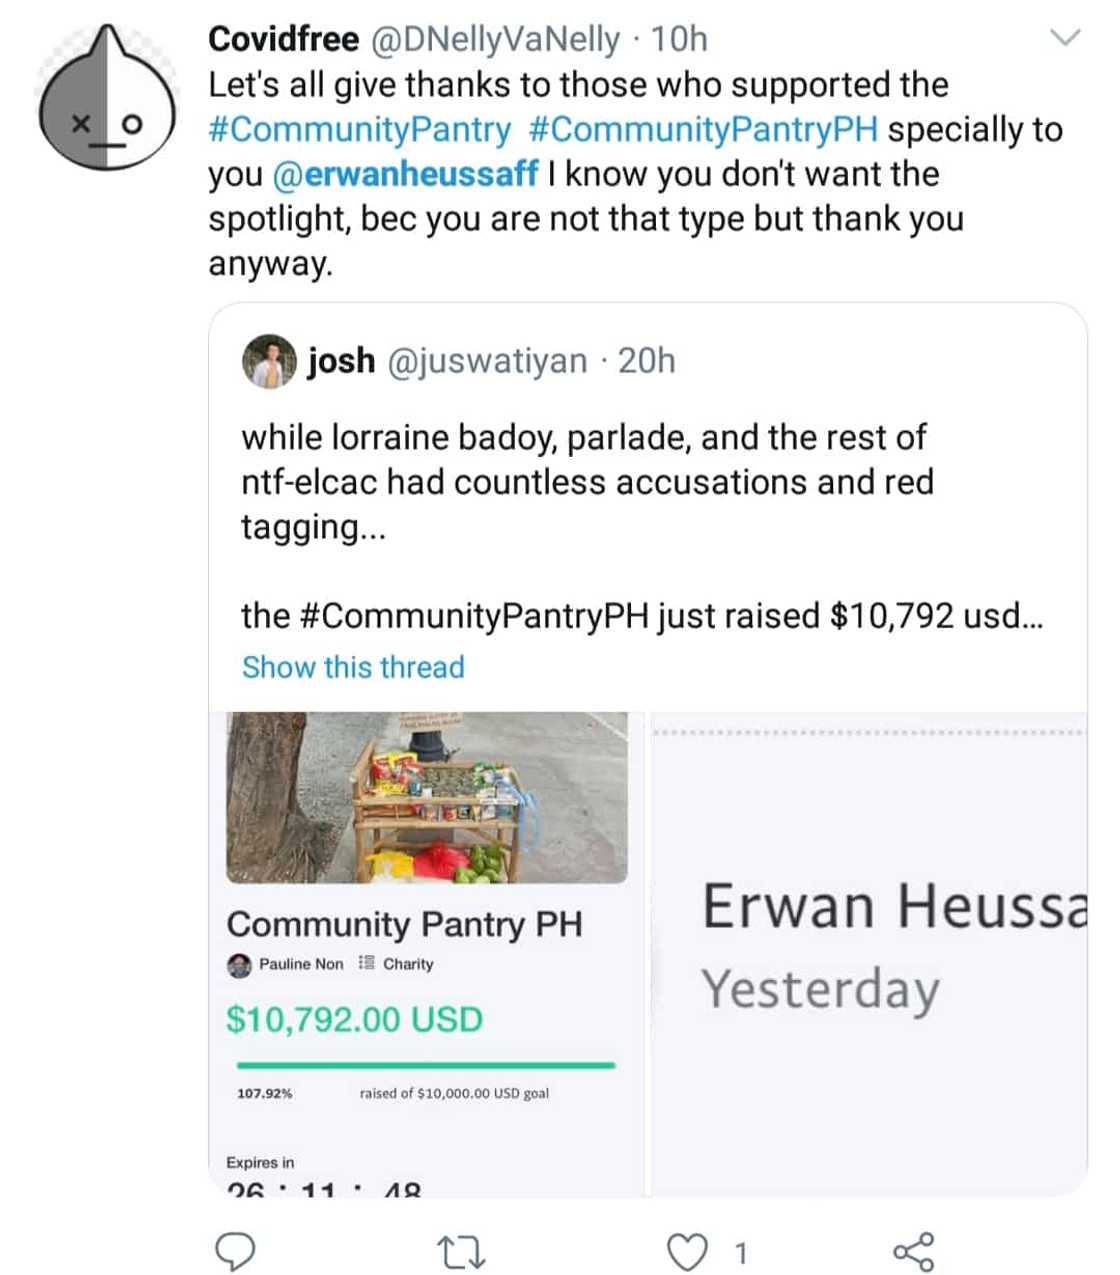The width and height of the screenshot is (1120, 1275).
Task: Click the green fundraising progress bar
Action: click(425, 1066)
